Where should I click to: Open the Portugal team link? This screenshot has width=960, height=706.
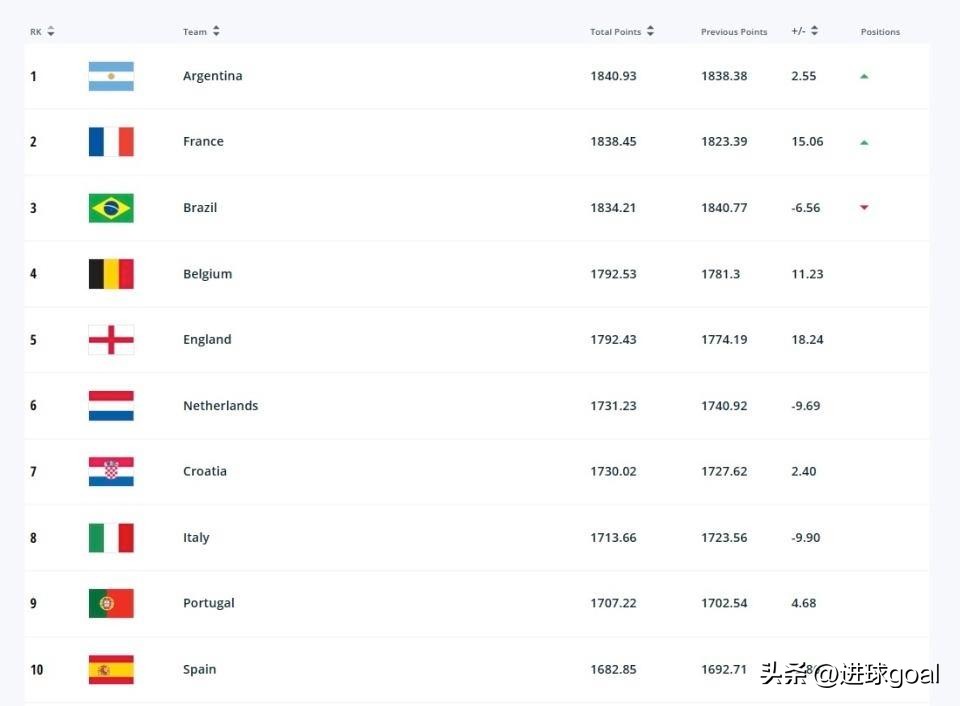pyautogui.click(x=208, y=604)
